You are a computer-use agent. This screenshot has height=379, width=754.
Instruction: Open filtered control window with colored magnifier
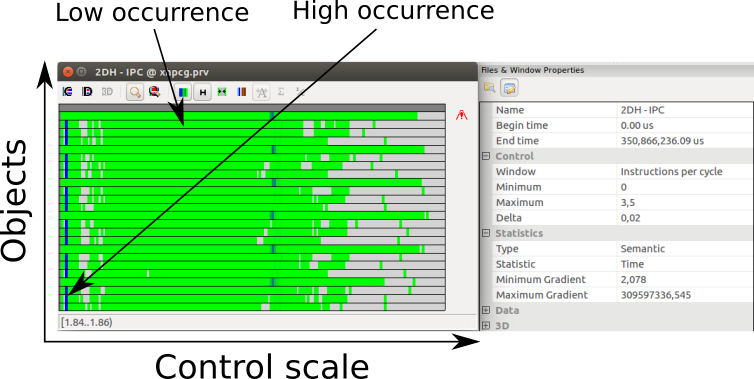pyautogui.click(x=154, y=91)
